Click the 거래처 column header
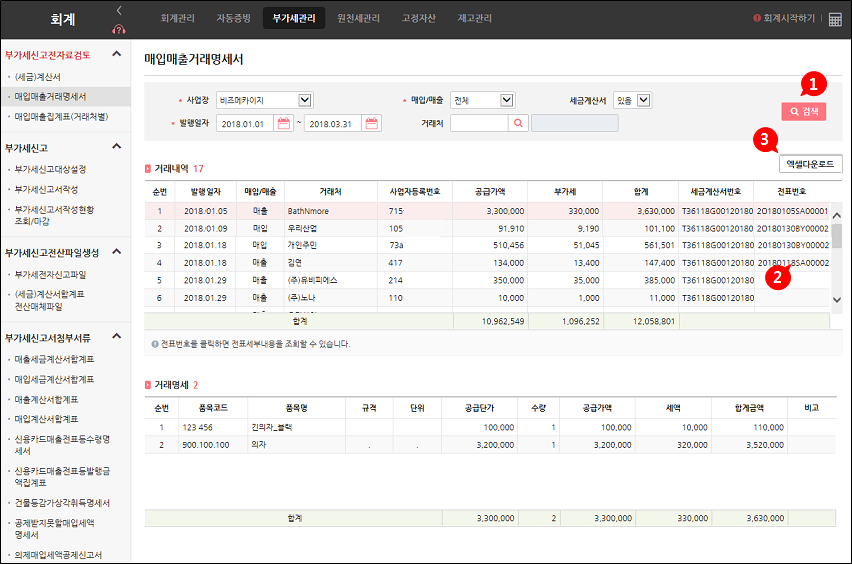Screen dimensions: 852x564 coord(330,192)
